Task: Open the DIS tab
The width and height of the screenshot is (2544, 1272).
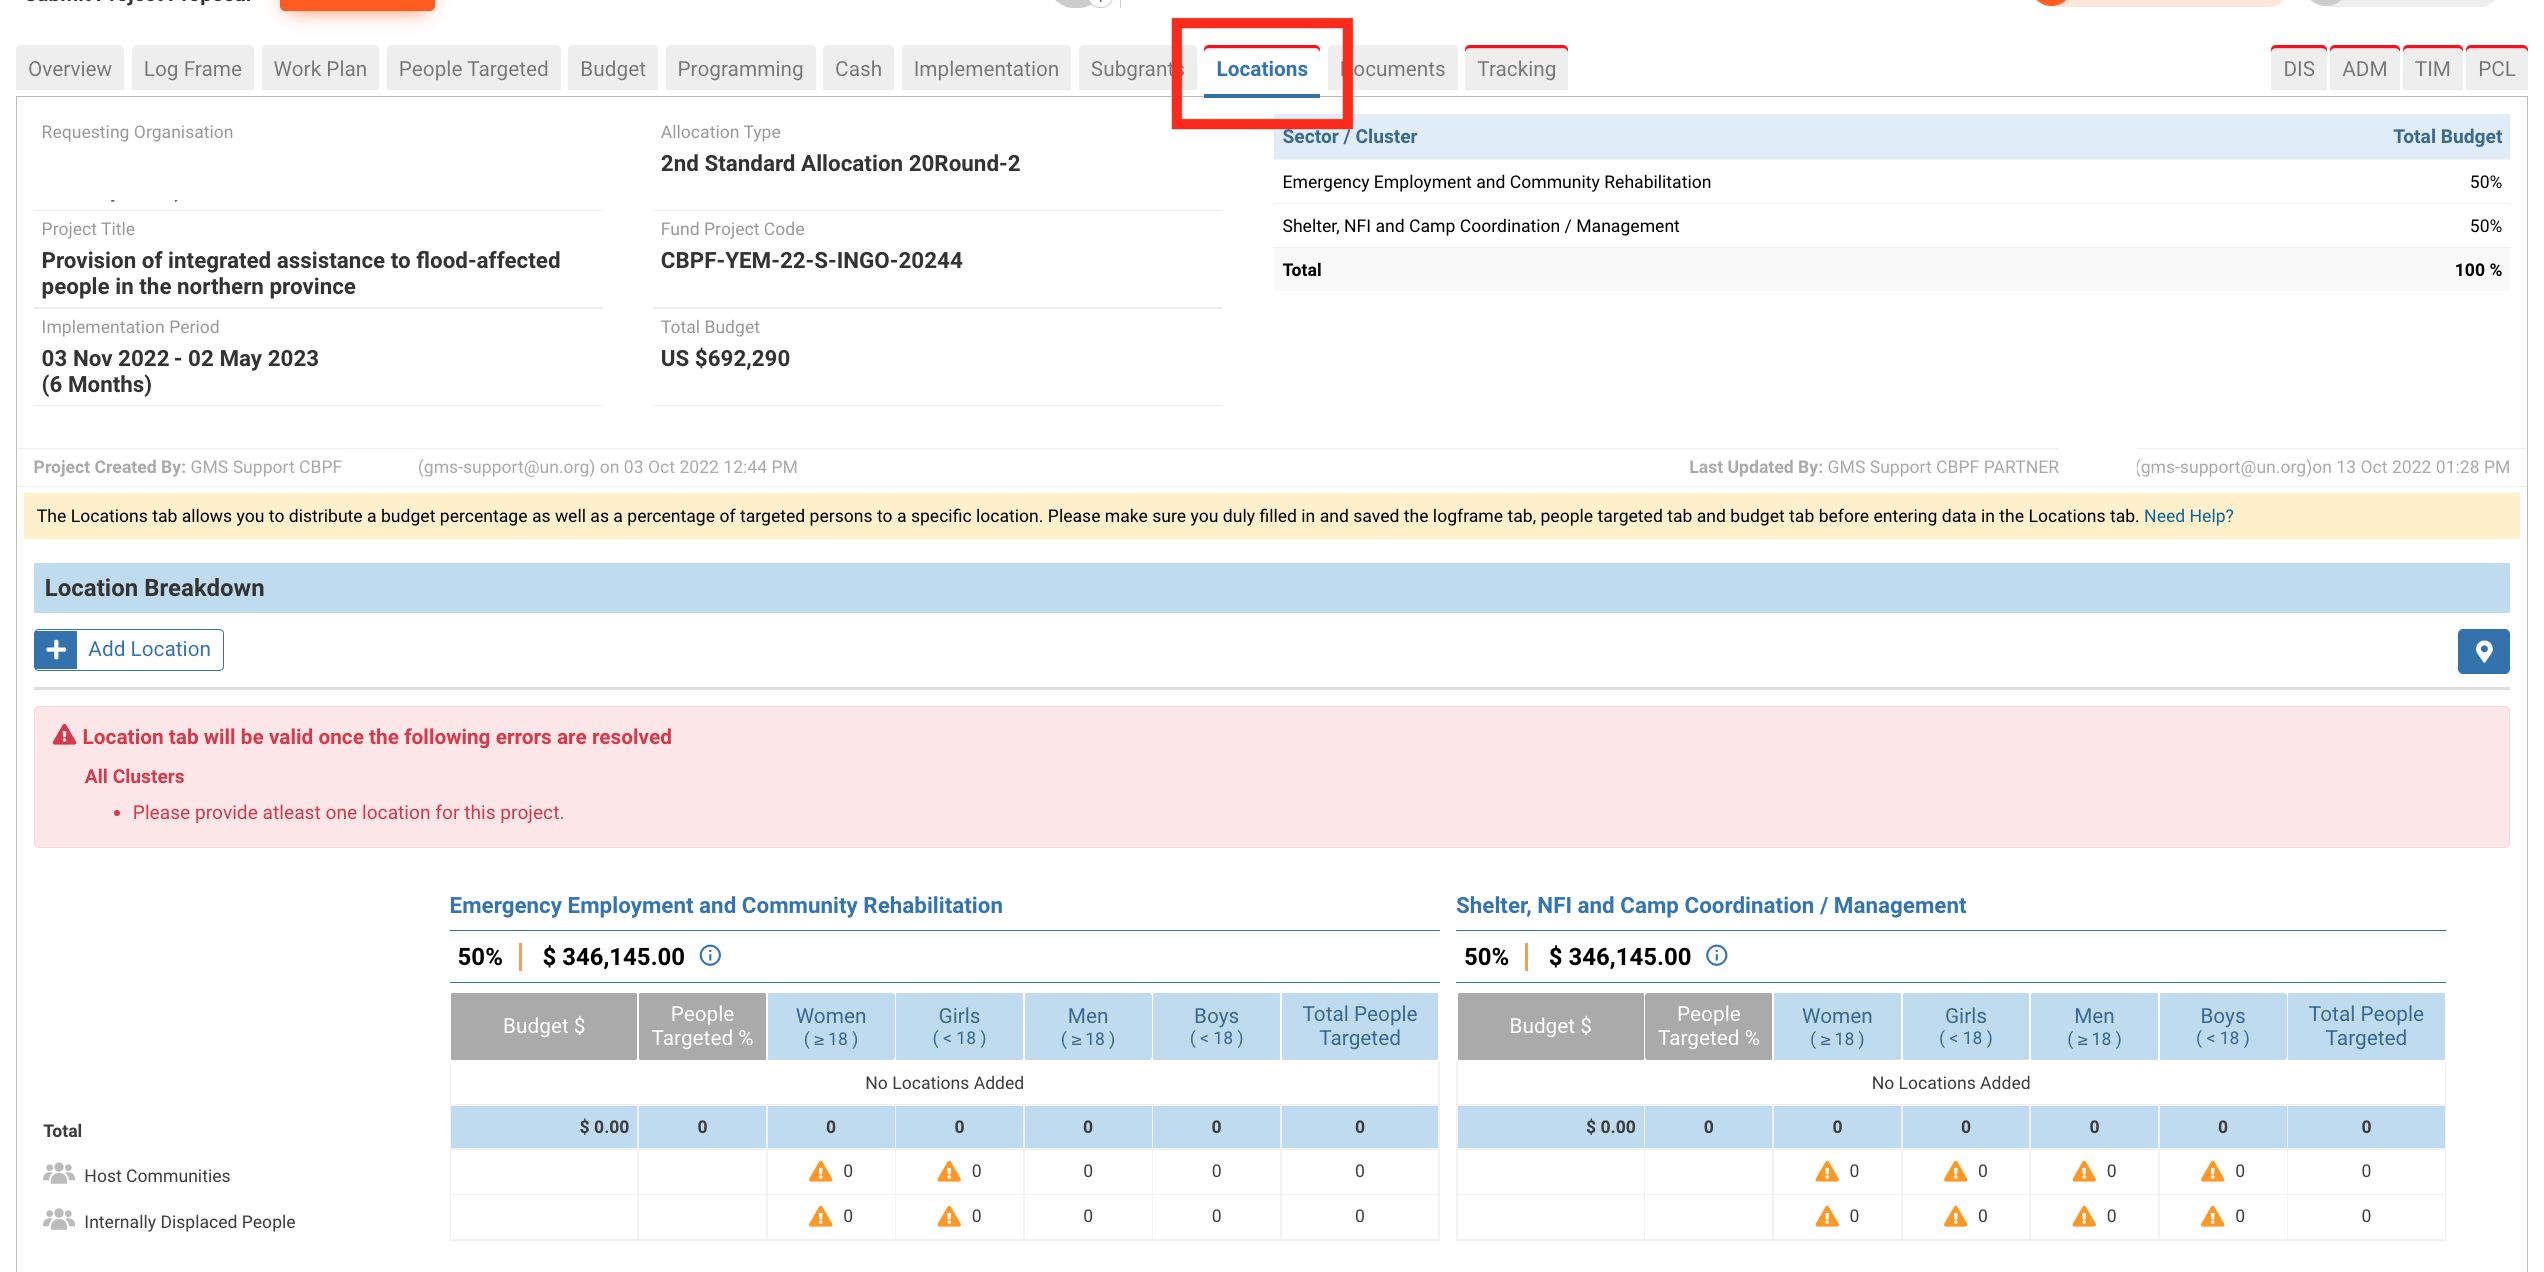Action: 2299,69
